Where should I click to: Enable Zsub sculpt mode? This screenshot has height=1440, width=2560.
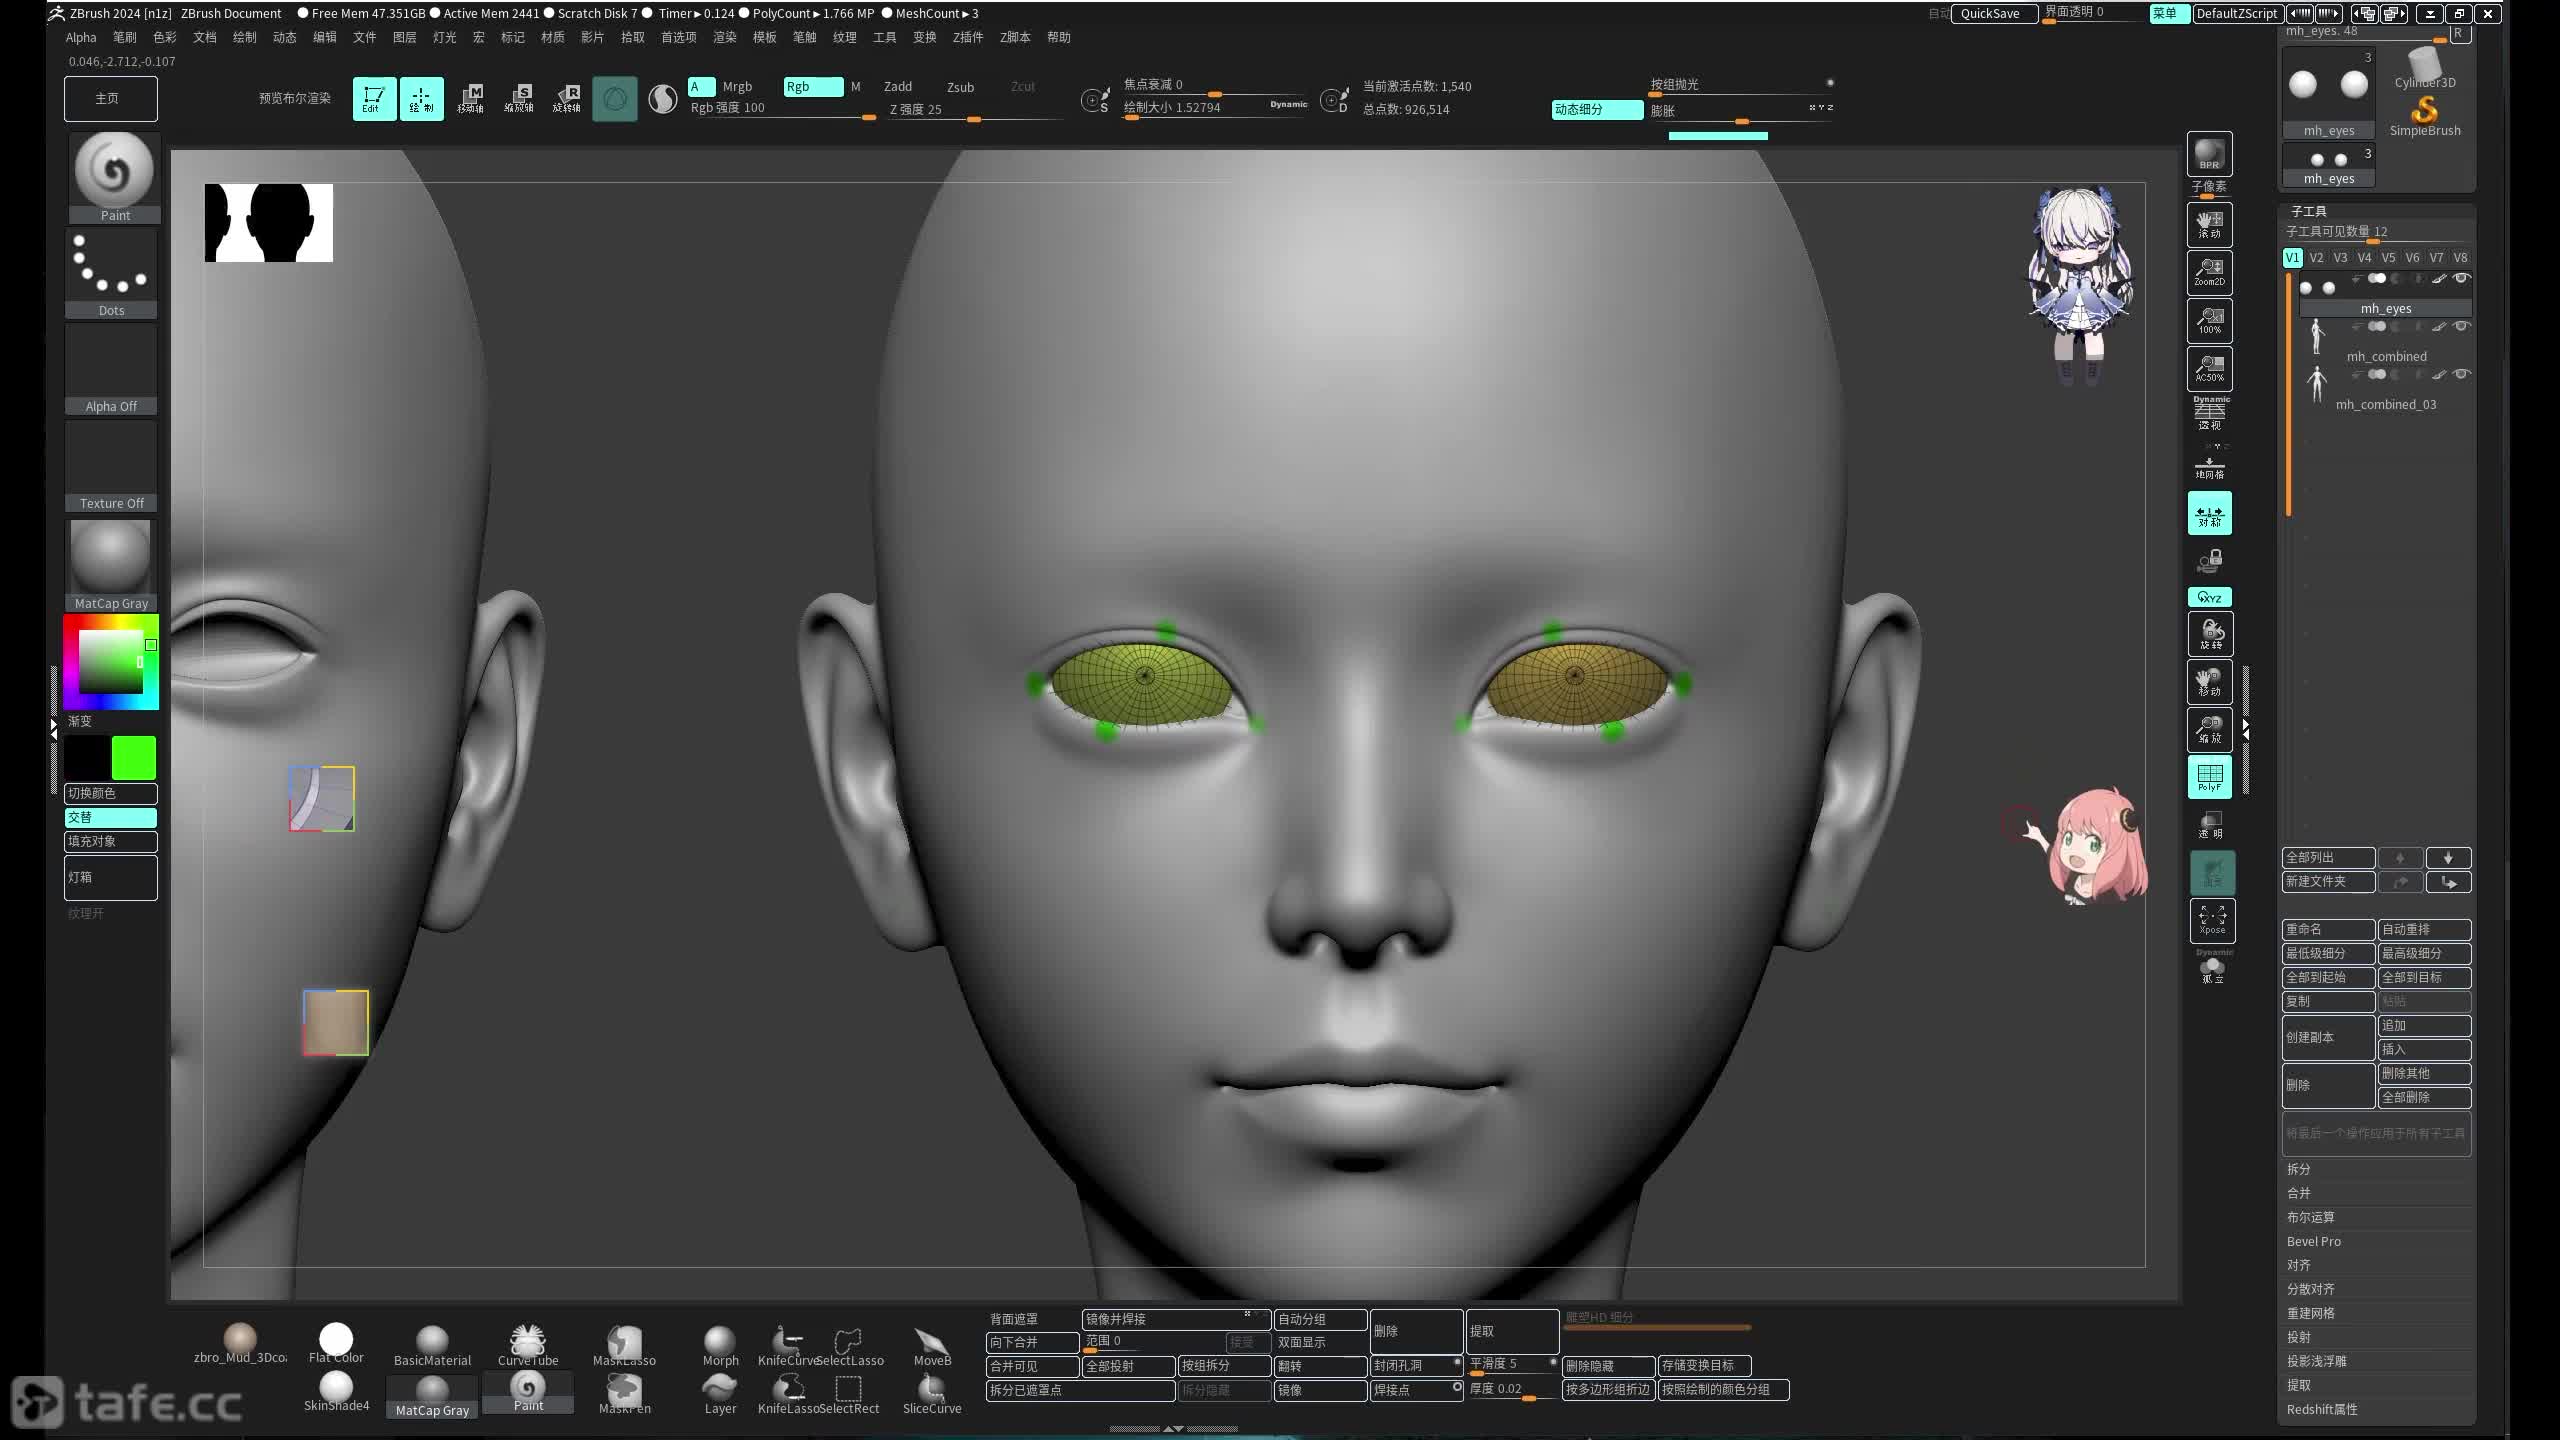(x=960, y=86)
